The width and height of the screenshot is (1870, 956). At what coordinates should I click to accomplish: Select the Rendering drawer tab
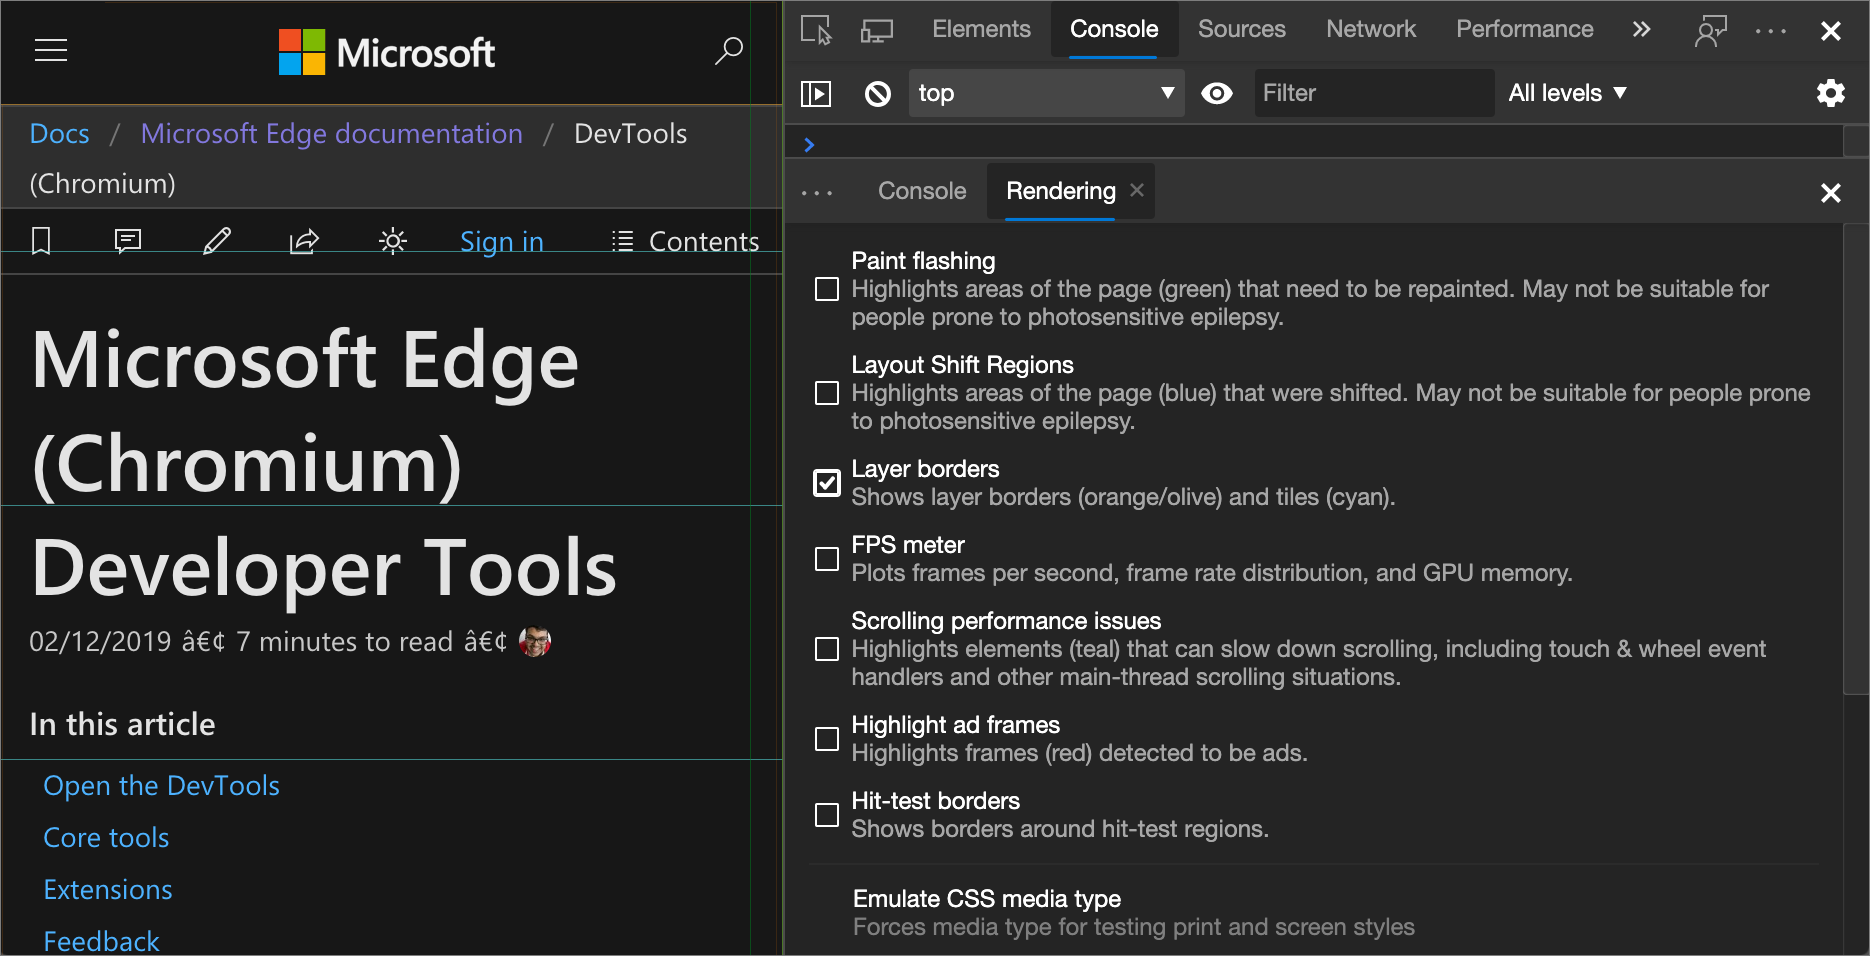[x=1060, y=191]
